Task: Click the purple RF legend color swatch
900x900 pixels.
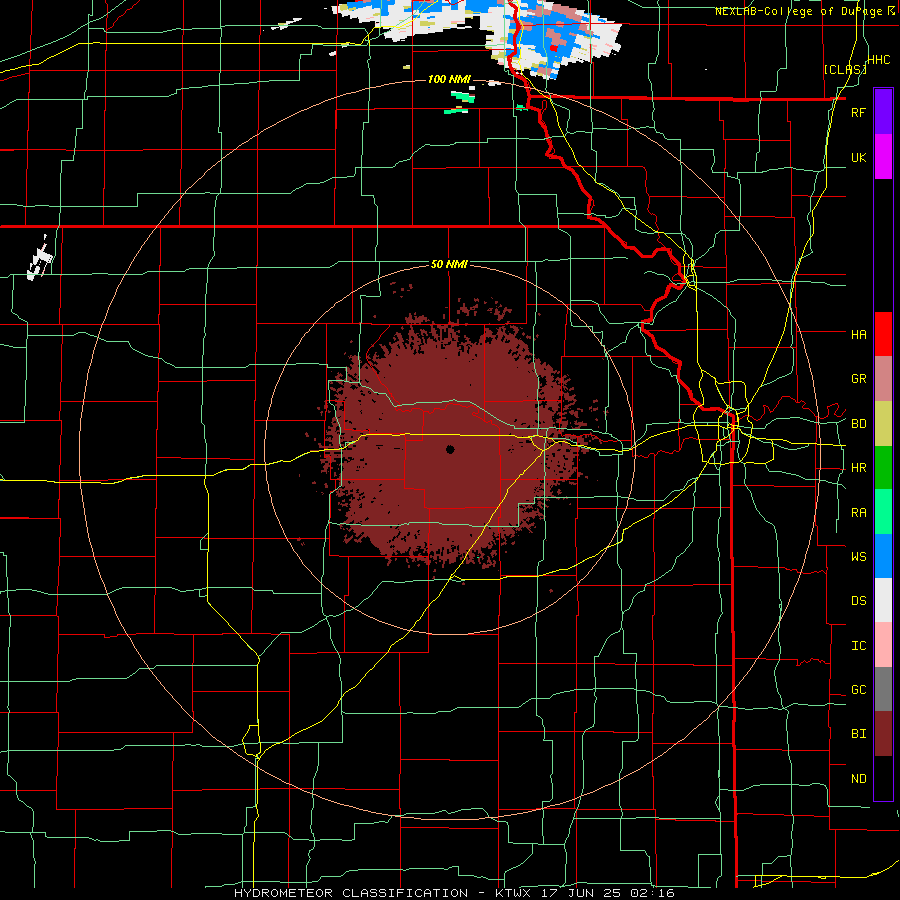Action: tap(883, 112)
